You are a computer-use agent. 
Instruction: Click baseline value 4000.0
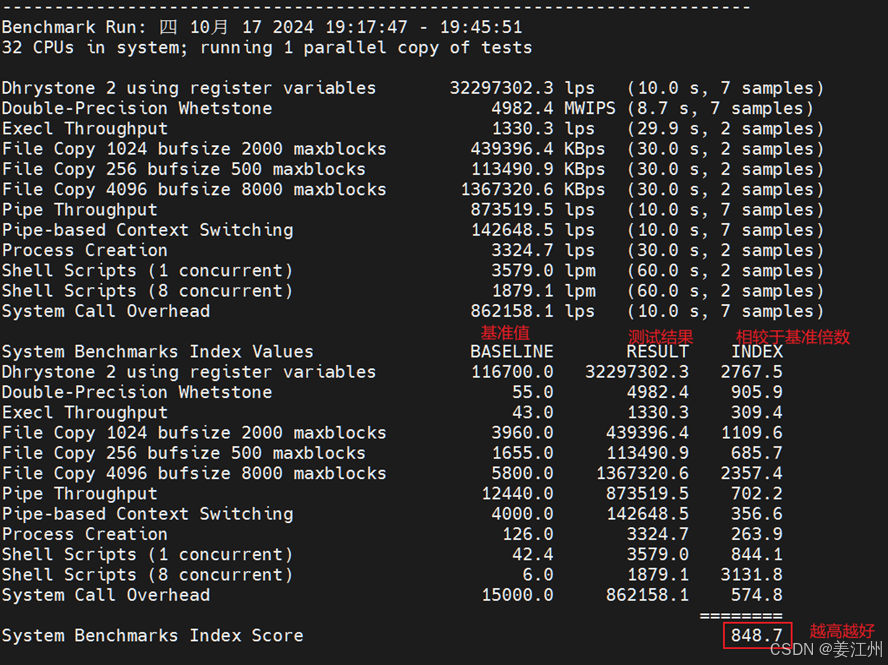coord(522,514)
